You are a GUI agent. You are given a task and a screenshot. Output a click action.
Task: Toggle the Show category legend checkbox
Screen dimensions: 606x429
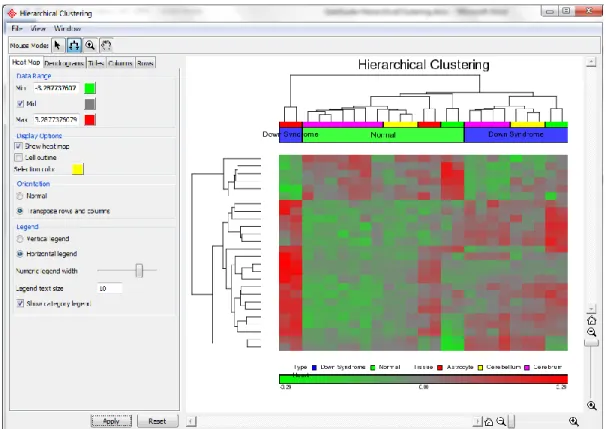point(20,303)
